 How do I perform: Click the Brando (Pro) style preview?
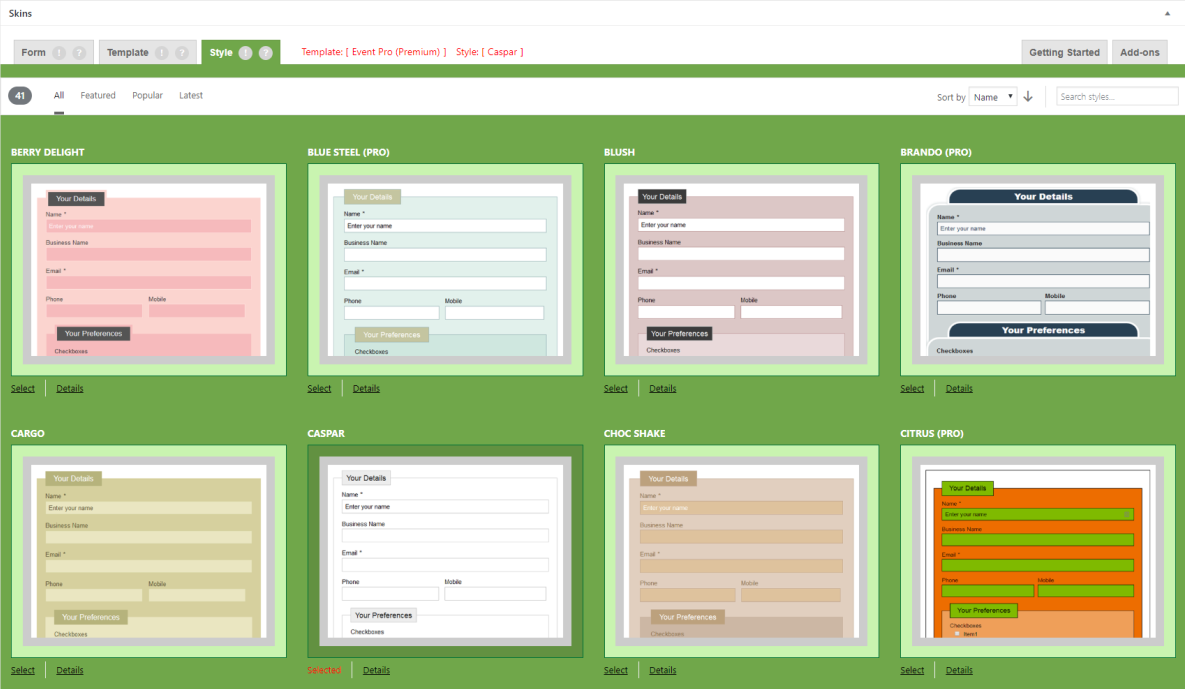[x=1037, y=269]
